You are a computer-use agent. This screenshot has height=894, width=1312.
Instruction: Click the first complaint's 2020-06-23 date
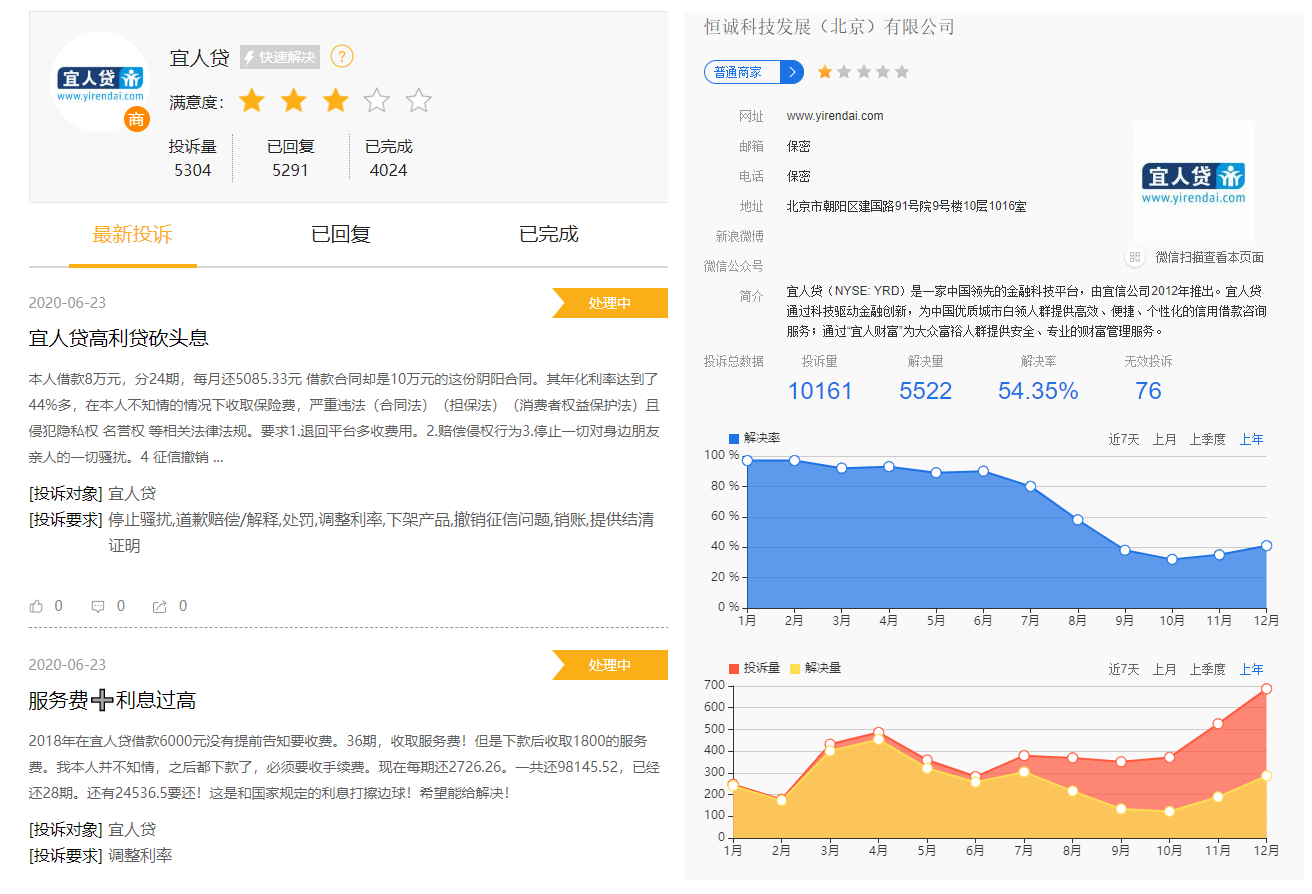[67, 303]
